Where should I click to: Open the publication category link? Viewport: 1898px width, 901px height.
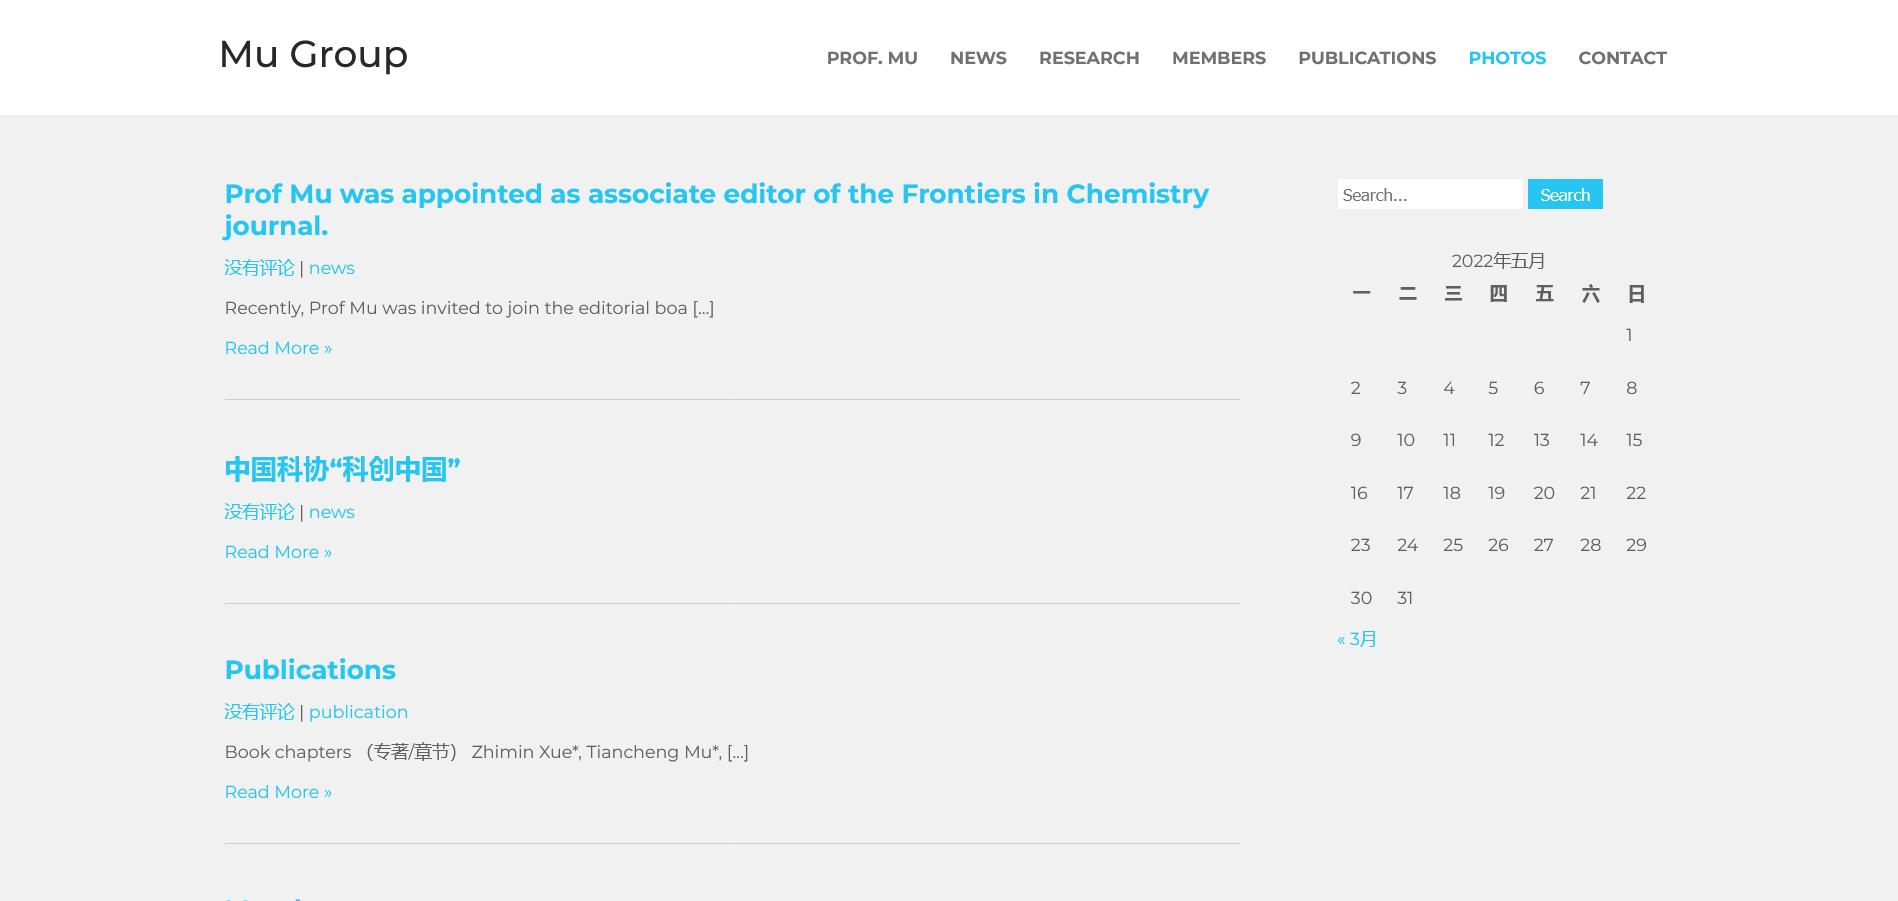pyautogui.click(x=358, y=712)
